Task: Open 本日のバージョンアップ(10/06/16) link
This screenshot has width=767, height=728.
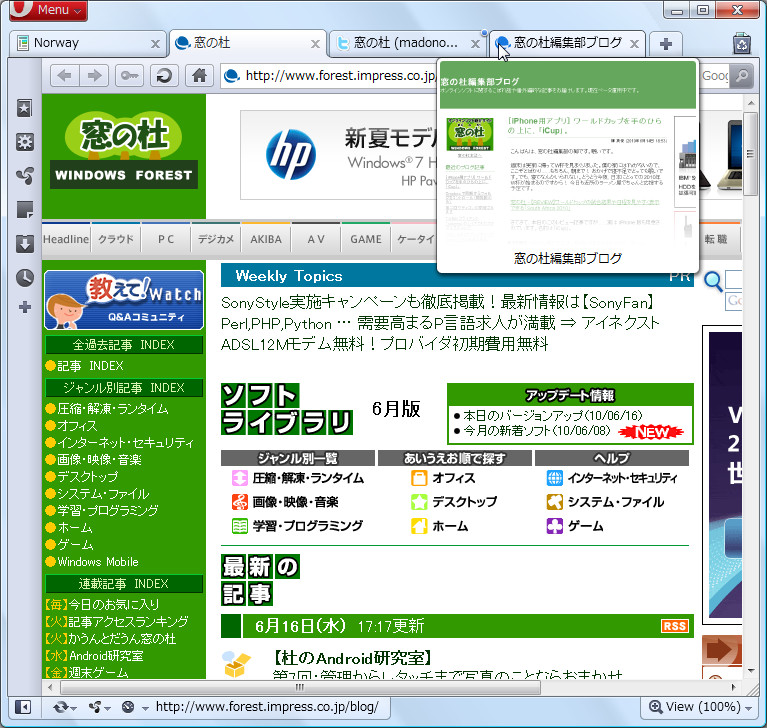Action: click(552, 416)
